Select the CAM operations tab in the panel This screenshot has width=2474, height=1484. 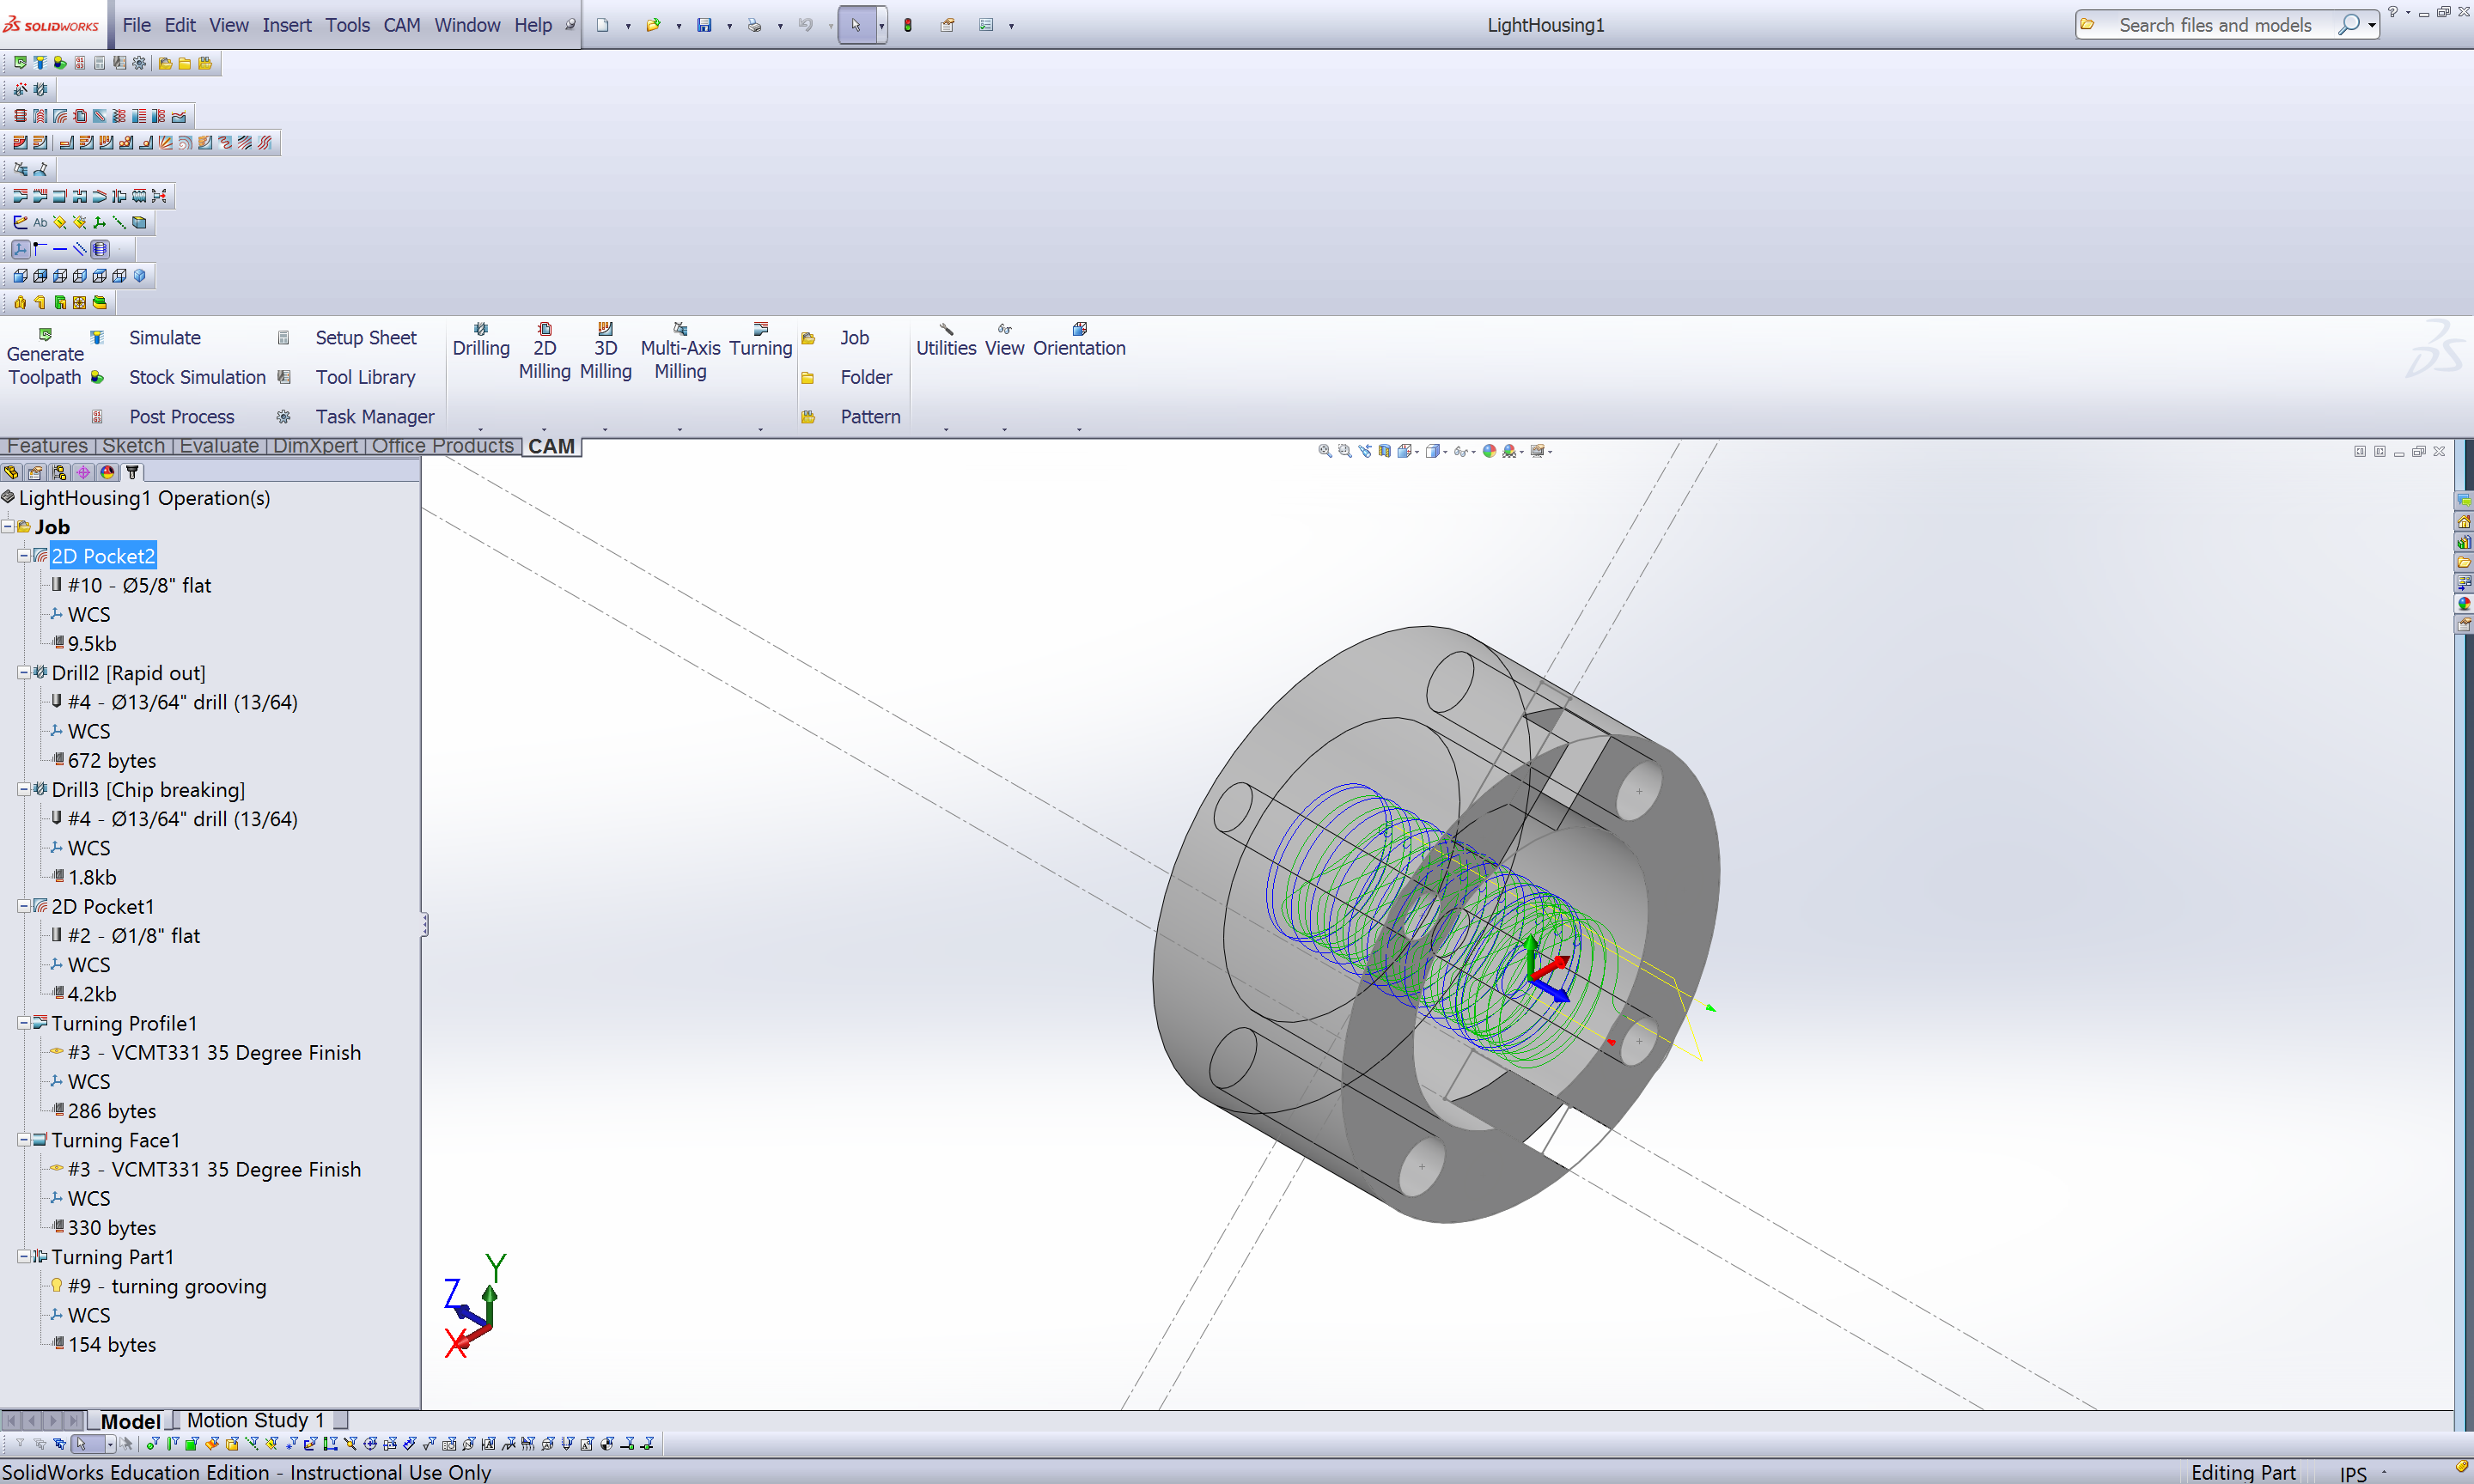[132, 472]
